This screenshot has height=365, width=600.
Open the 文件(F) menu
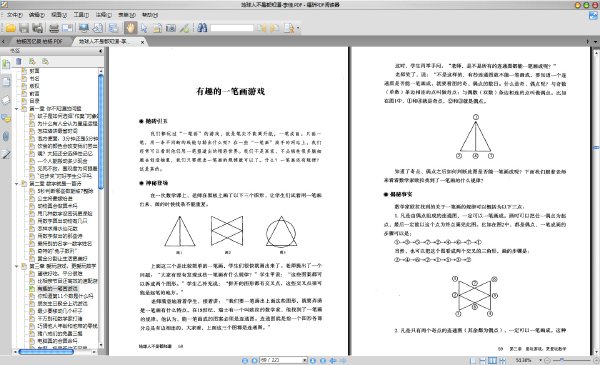[x=14, y=15]
